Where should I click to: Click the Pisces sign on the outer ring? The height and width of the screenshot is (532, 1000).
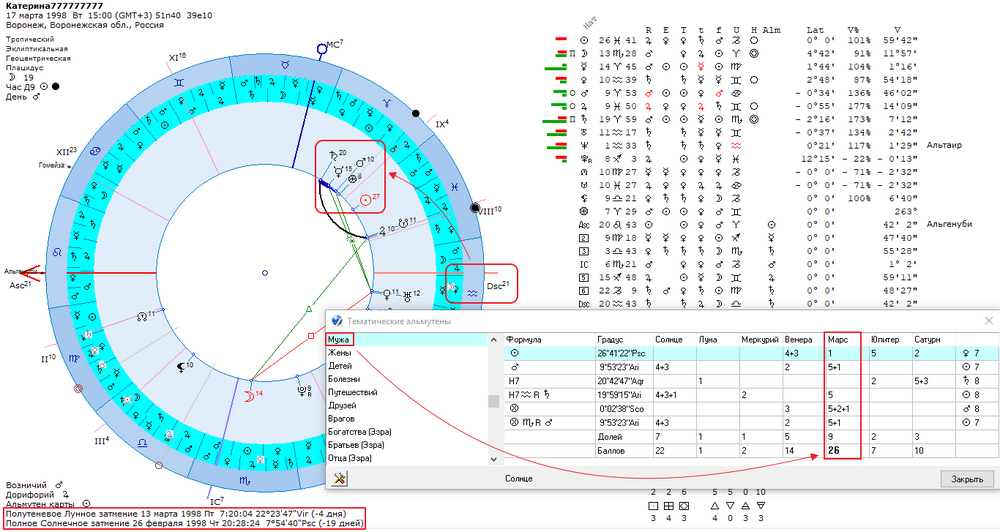(453, 187)
